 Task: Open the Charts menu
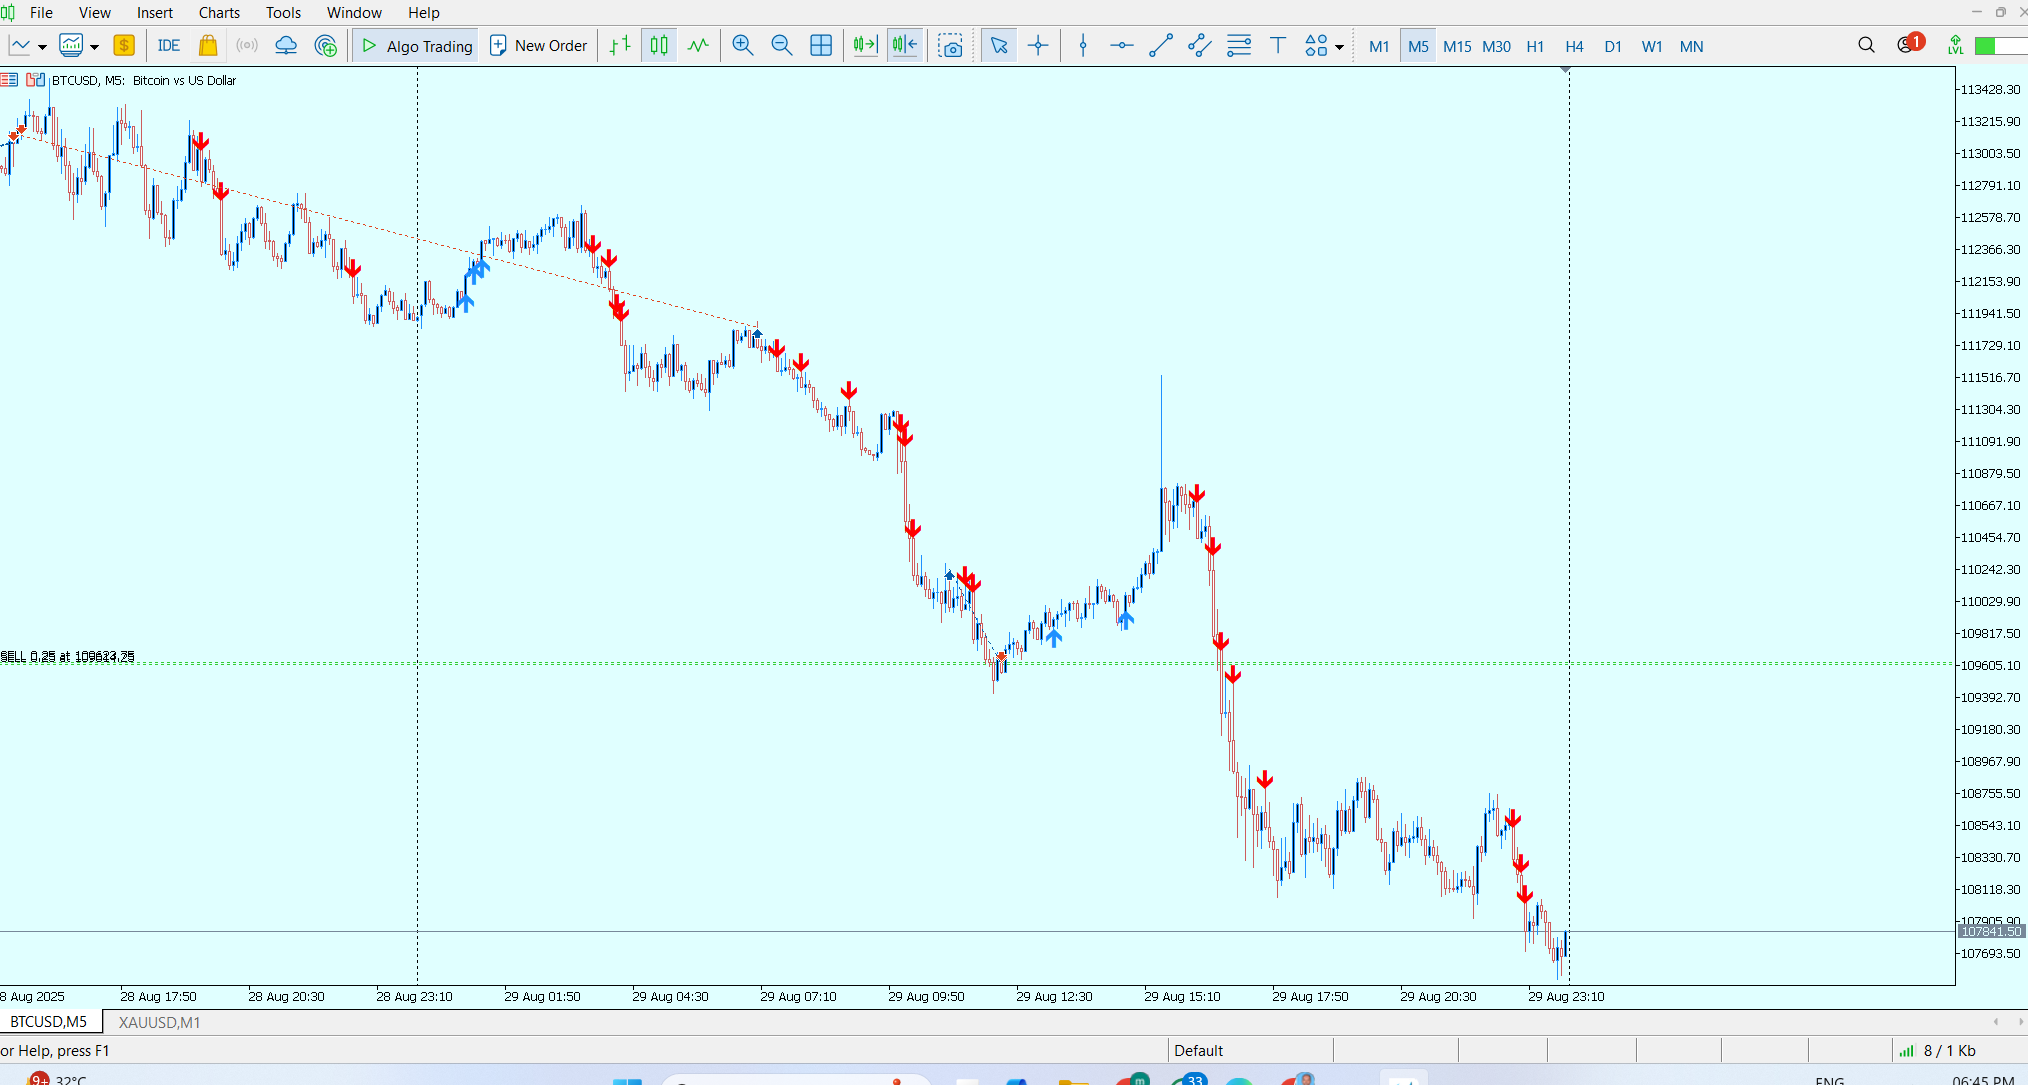[x=219, y=13]
